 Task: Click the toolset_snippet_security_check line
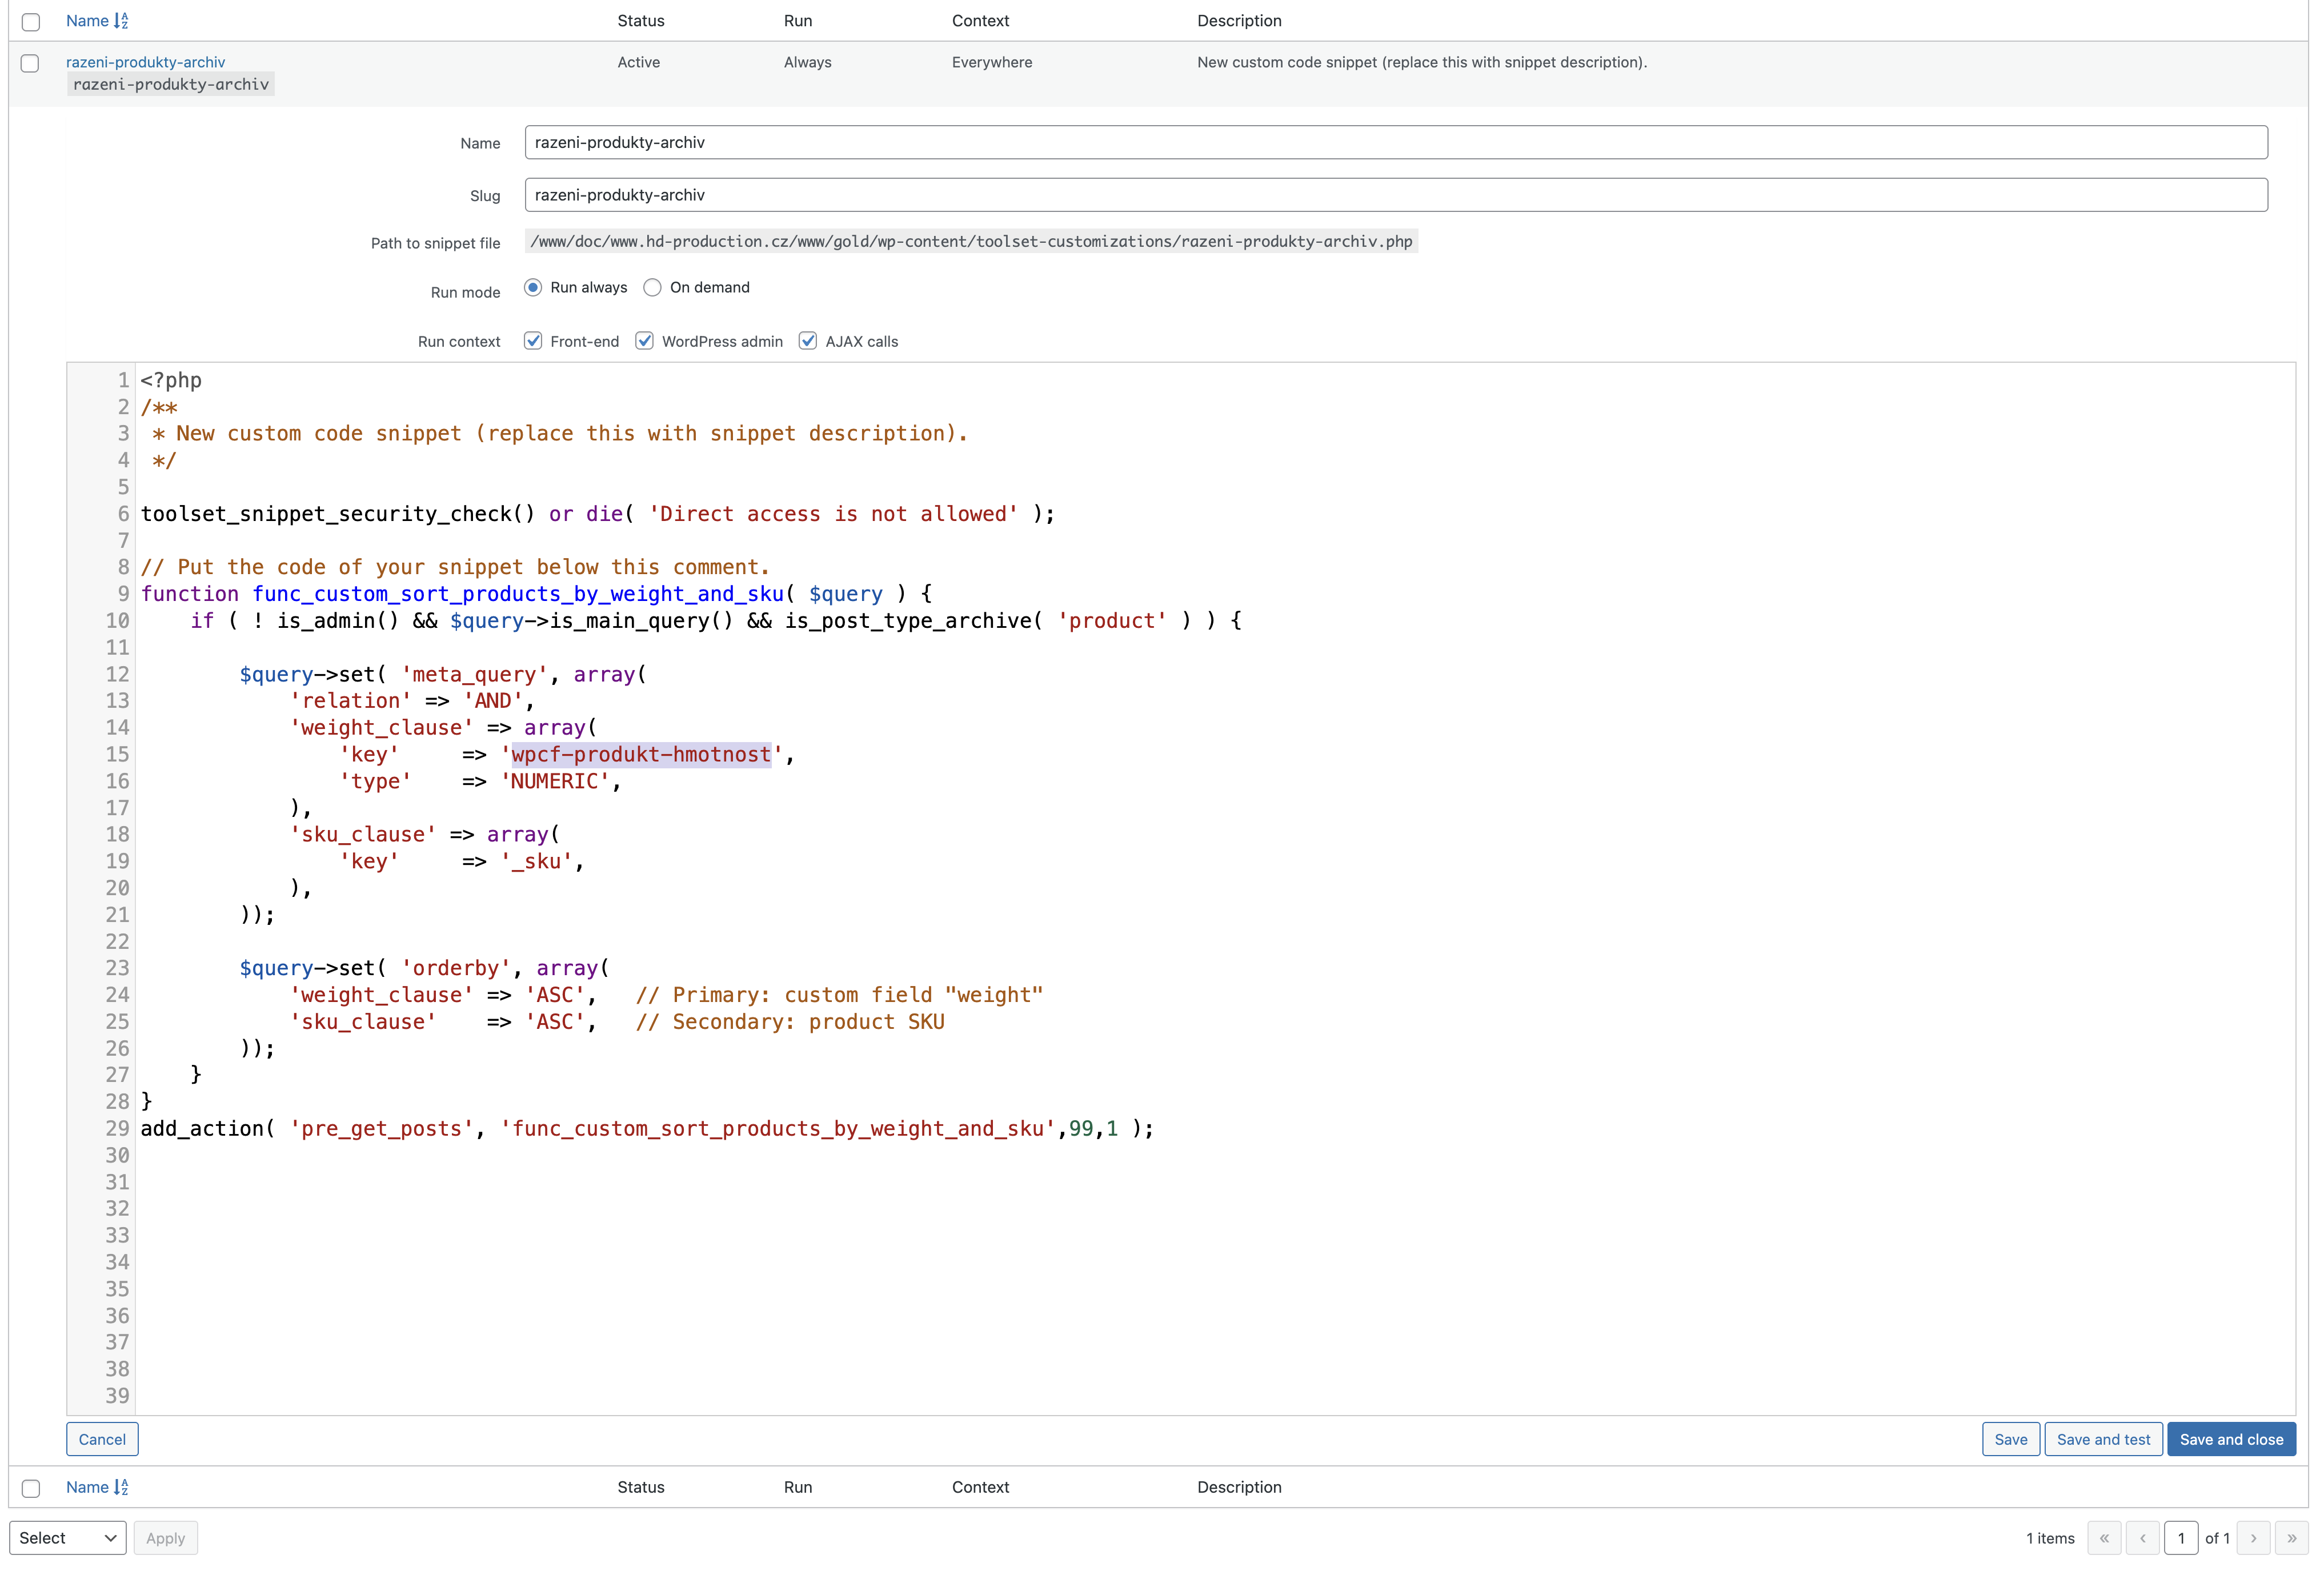click(597, 514)
